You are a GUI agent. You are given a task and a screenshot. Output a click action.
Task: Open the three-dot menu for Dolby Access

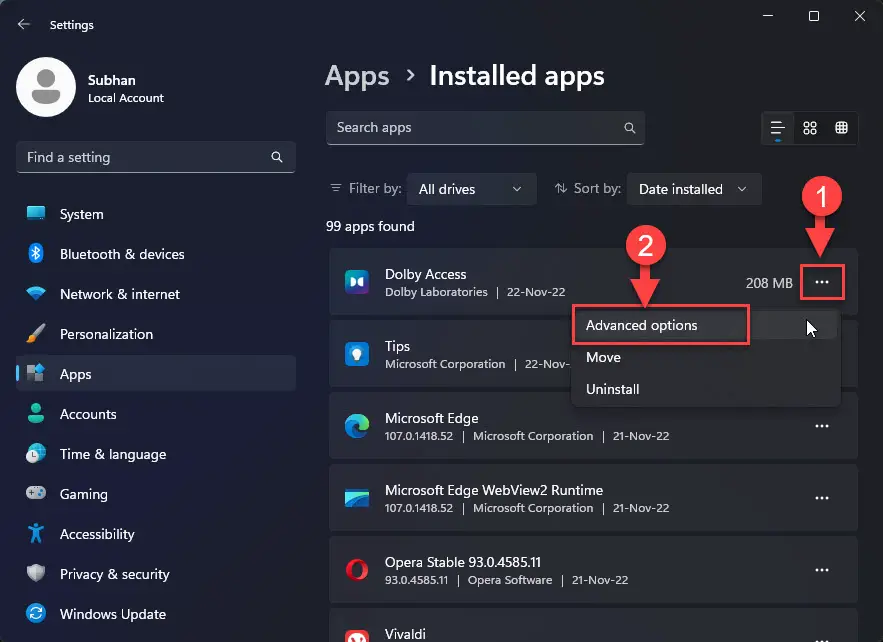coord(822,282)
